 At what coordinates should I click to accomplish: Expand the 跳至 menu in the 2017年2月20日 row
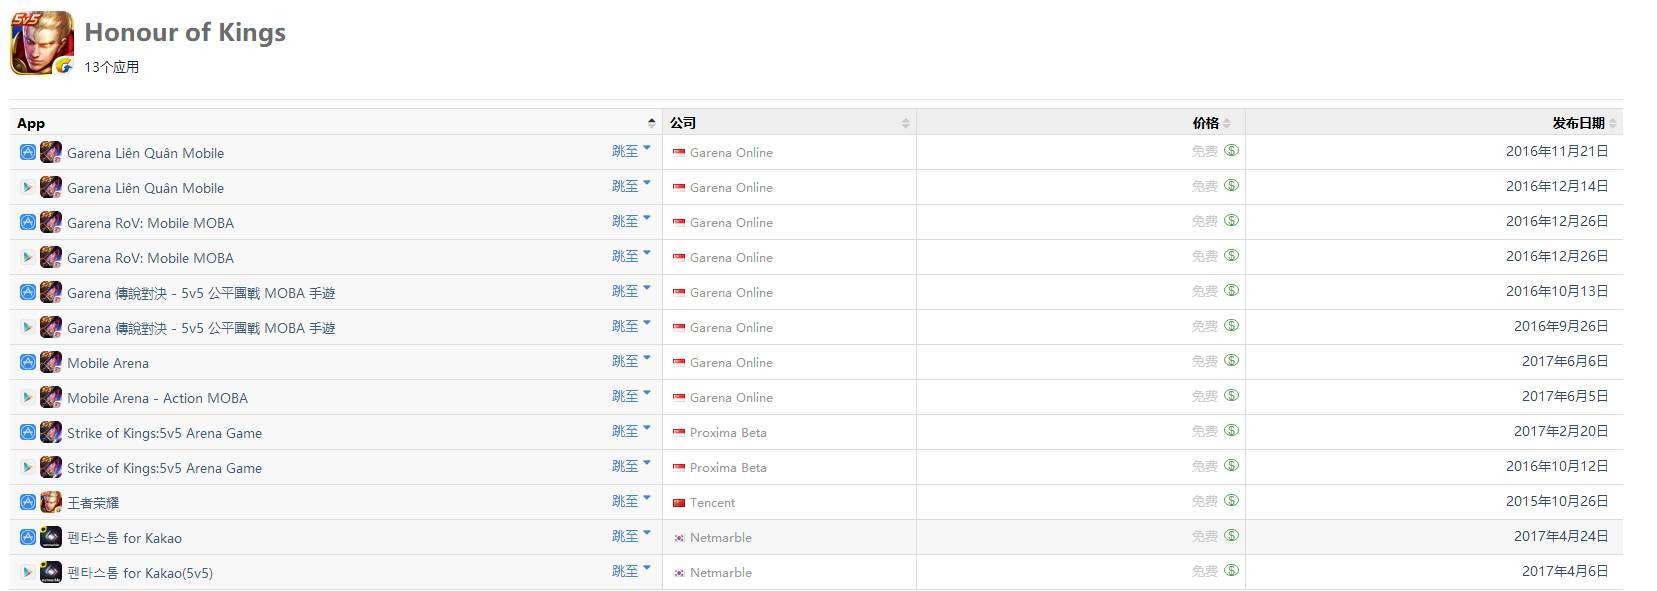click(x=631, y=431)
